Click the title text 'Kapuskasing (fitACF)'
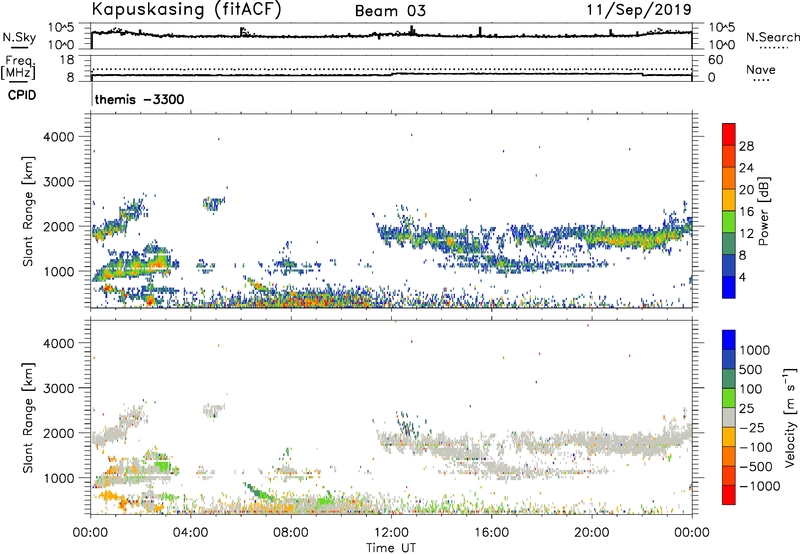Viewport: 800px width, 554px height. tap(186, 9)
